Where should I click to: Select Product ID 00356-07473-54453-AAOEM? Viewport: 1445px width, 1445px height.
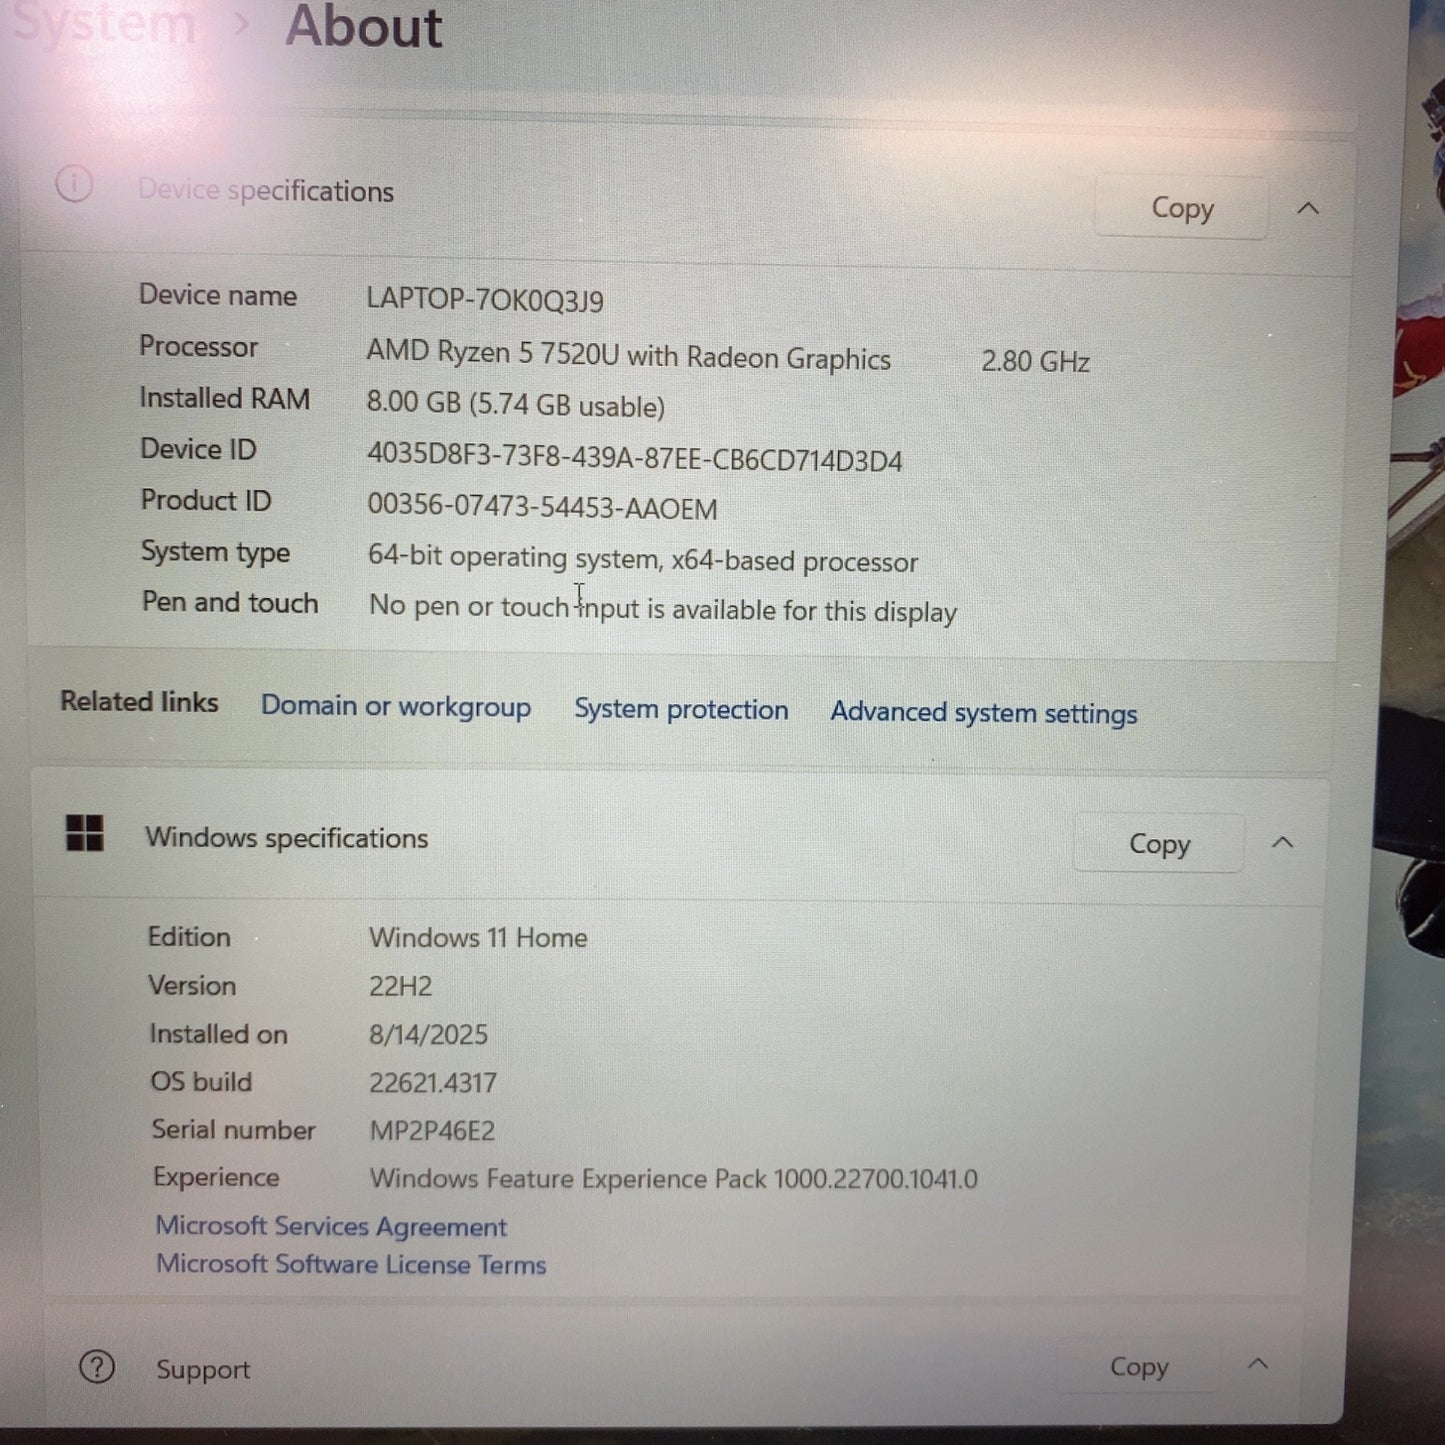543,506
